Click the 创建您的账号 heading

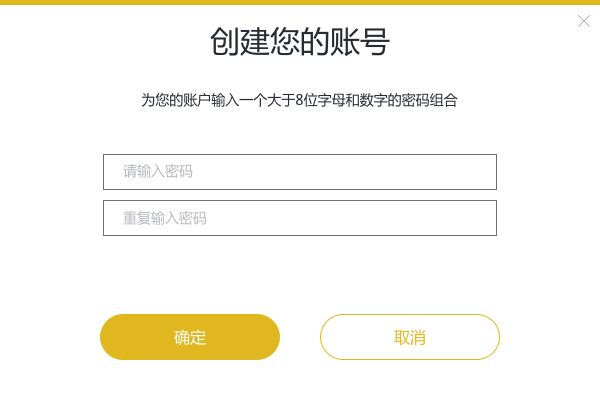coord(300,42)
